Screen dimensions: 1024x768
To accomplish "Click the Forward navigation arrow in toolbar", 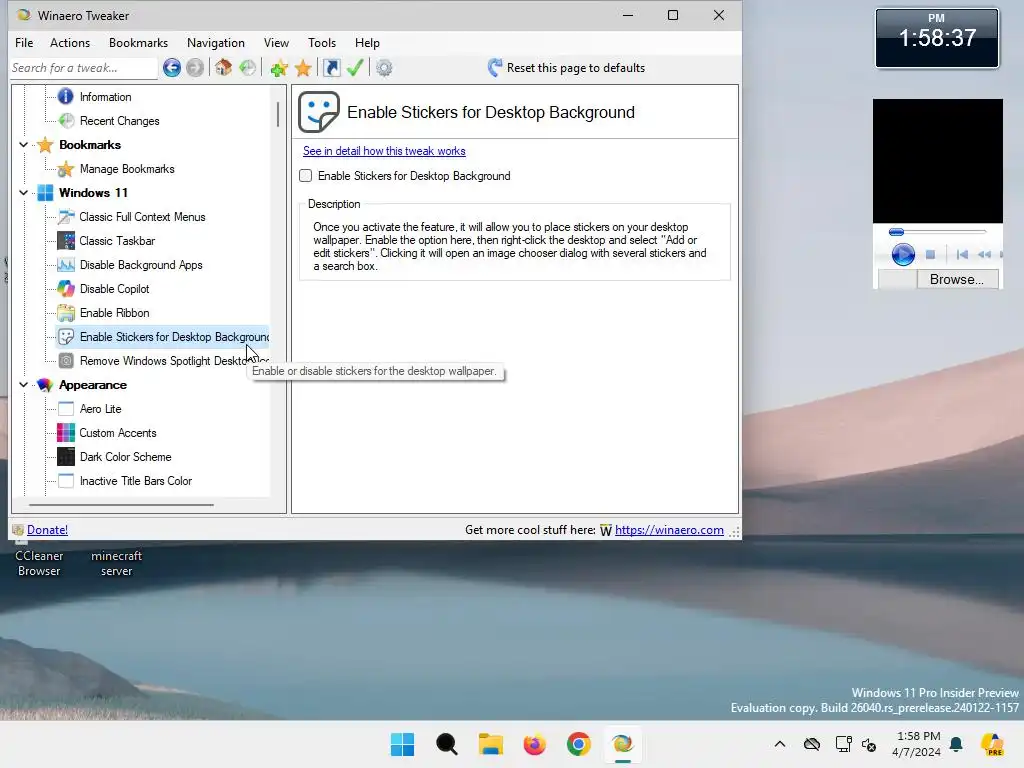I will pos(195,67).
